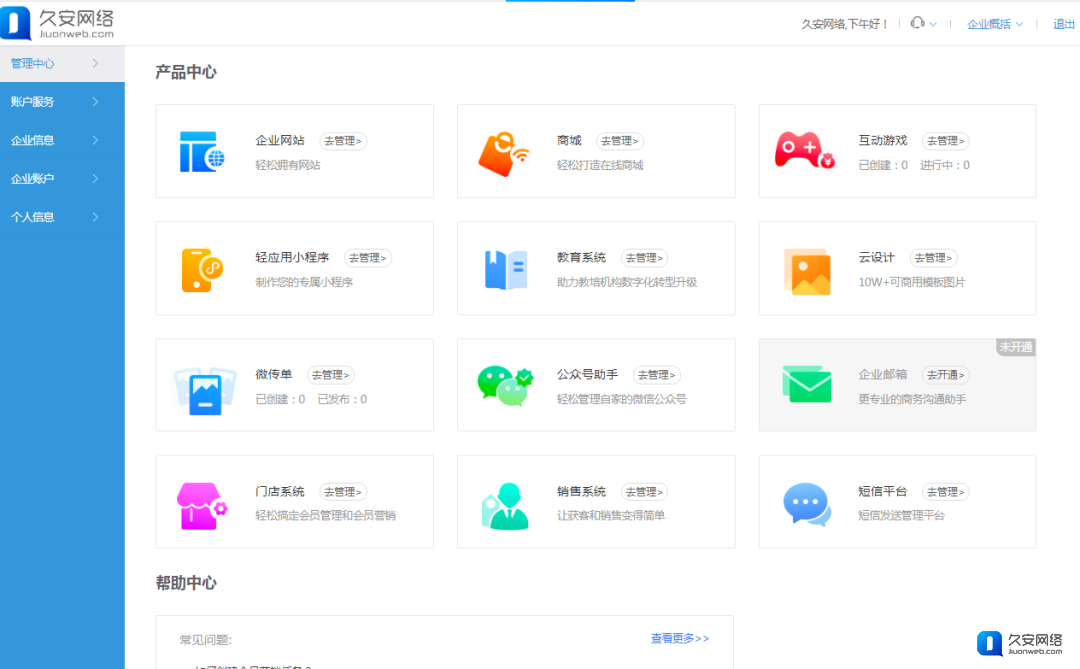Click 去管理 button for 企业网站
This screenshot has width=1080, height=669.
[x=343, y=141]
